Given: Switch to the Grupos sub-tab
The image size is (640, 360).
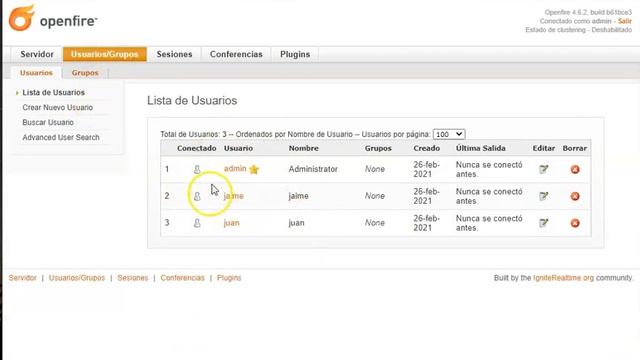Looking at the screenshot, I should (85, 73).
